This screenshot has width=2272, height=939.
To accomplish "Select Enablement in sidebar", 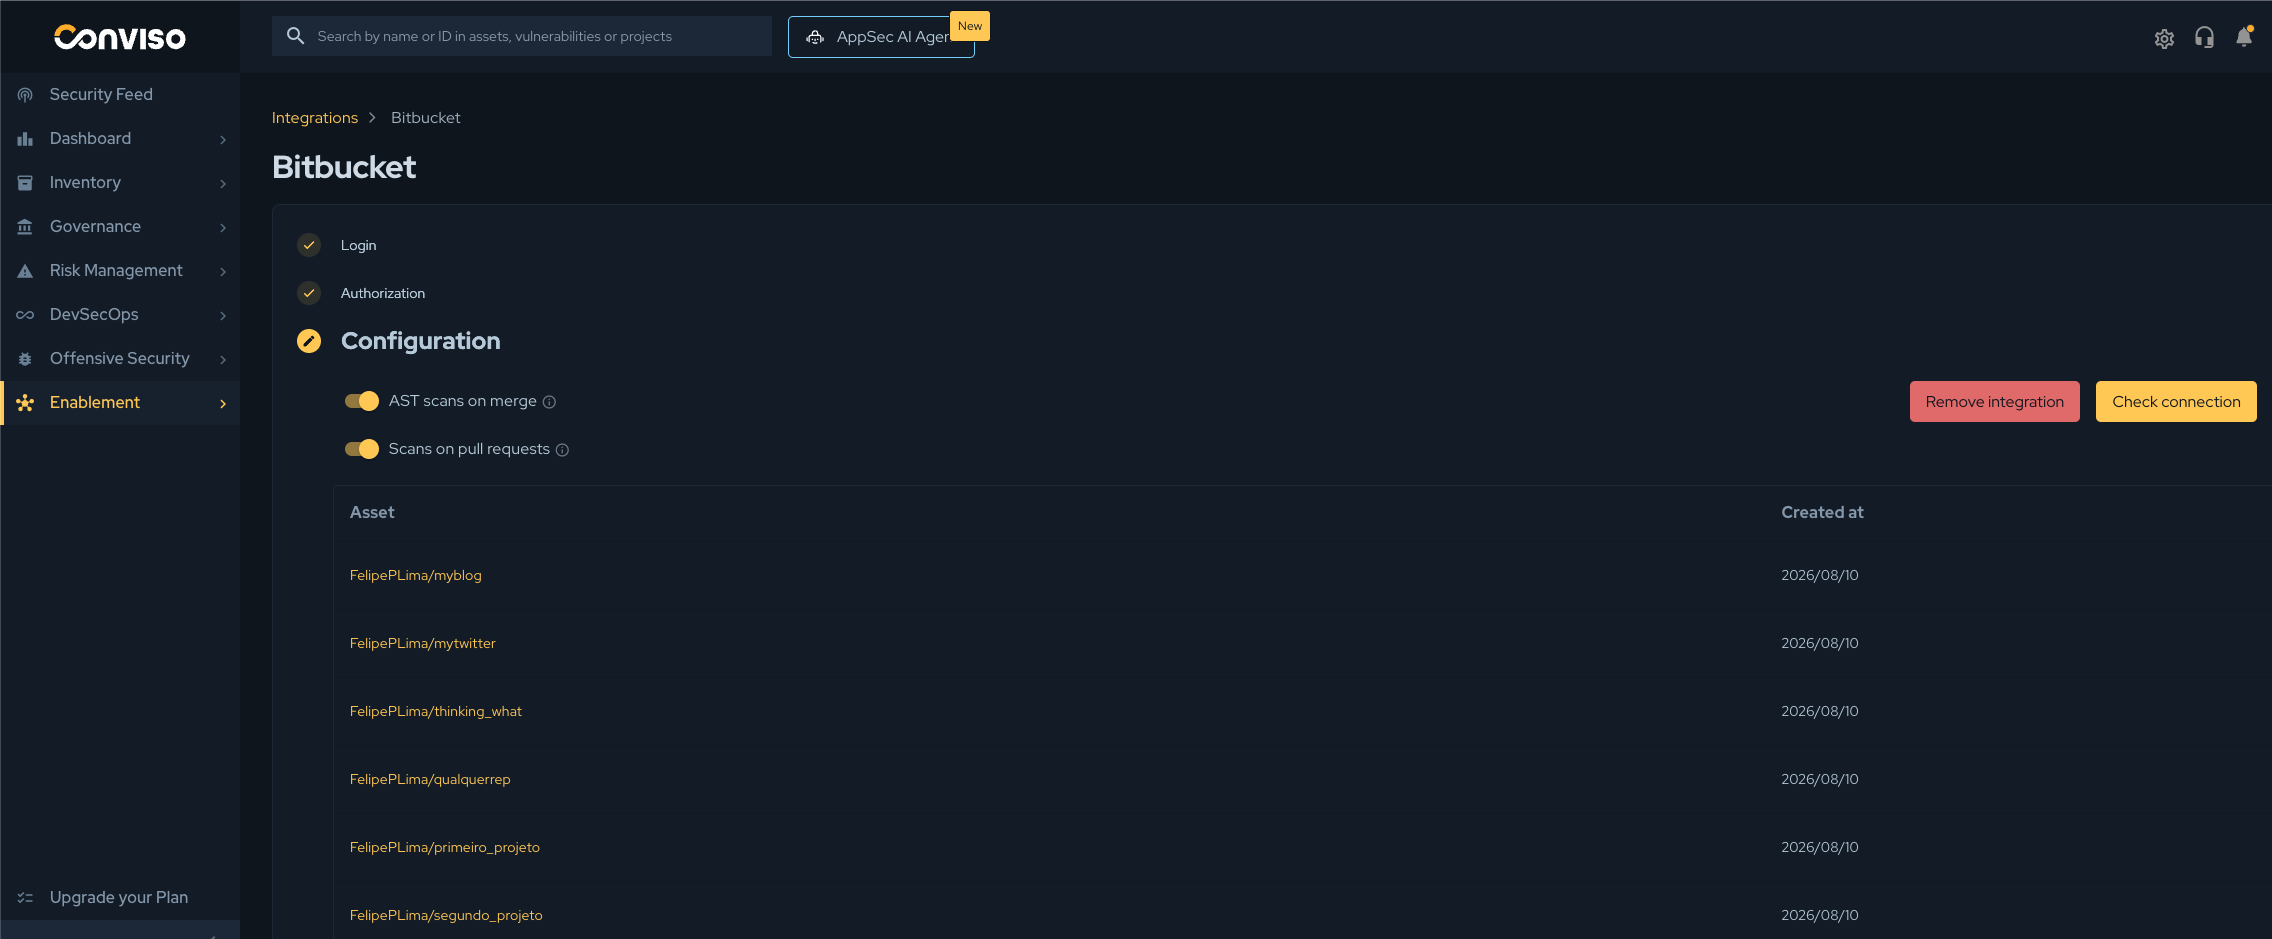I will [x=120, y=402].
